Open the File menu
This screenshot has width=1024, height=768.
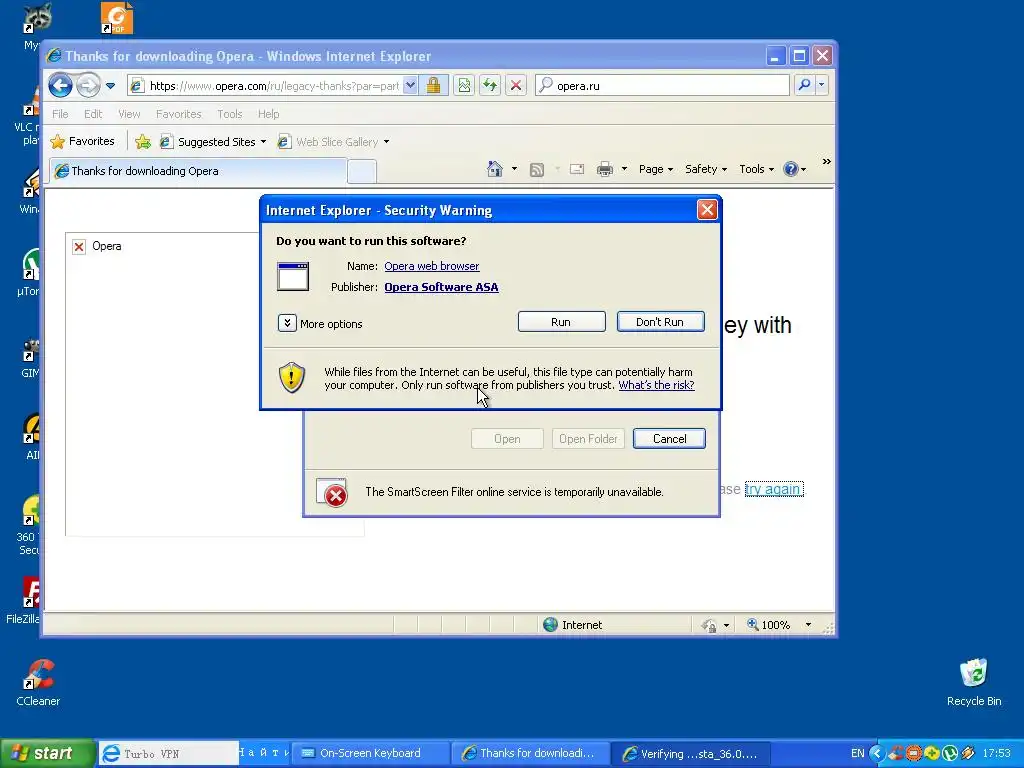pyautogui.click(x=60, y=114)
